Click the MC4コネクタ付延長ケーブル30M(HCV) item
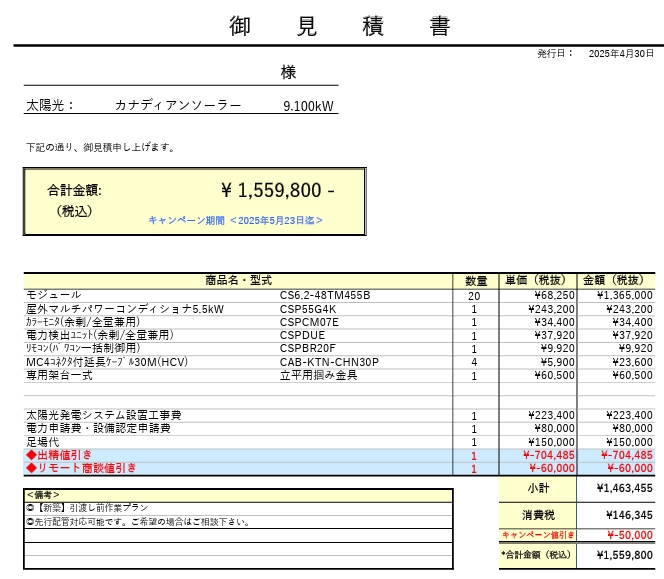The width and height of the screenshot is (664, 579). click(107, 362)
